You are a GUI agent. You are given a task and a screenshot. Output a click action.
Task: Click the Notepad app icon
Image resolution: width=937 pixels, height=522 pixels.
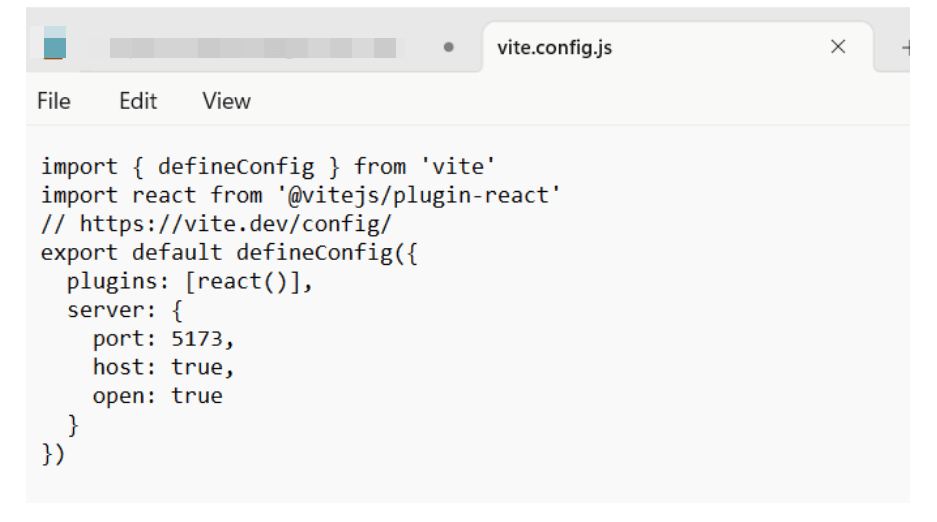pyautogui.click(x=53, y=47)
